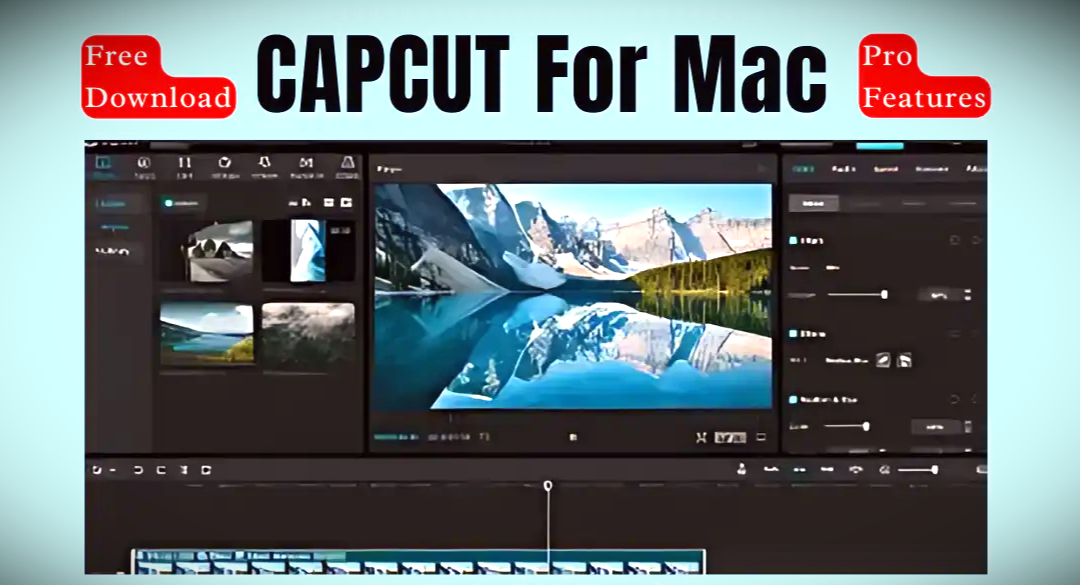Open the aspect ratio button below the preview
Image resolution: width=1080 pixels, height=585 pixels.
pos(730,438)
